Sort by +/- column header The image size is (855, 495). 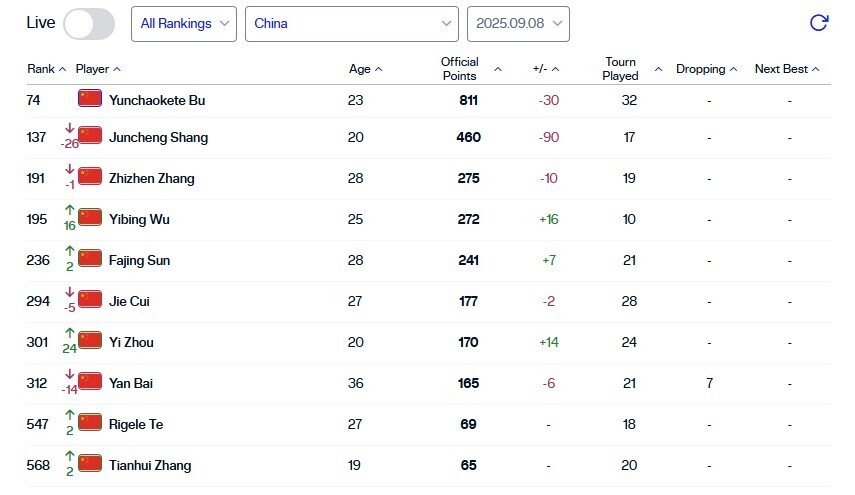click(546, 69)
